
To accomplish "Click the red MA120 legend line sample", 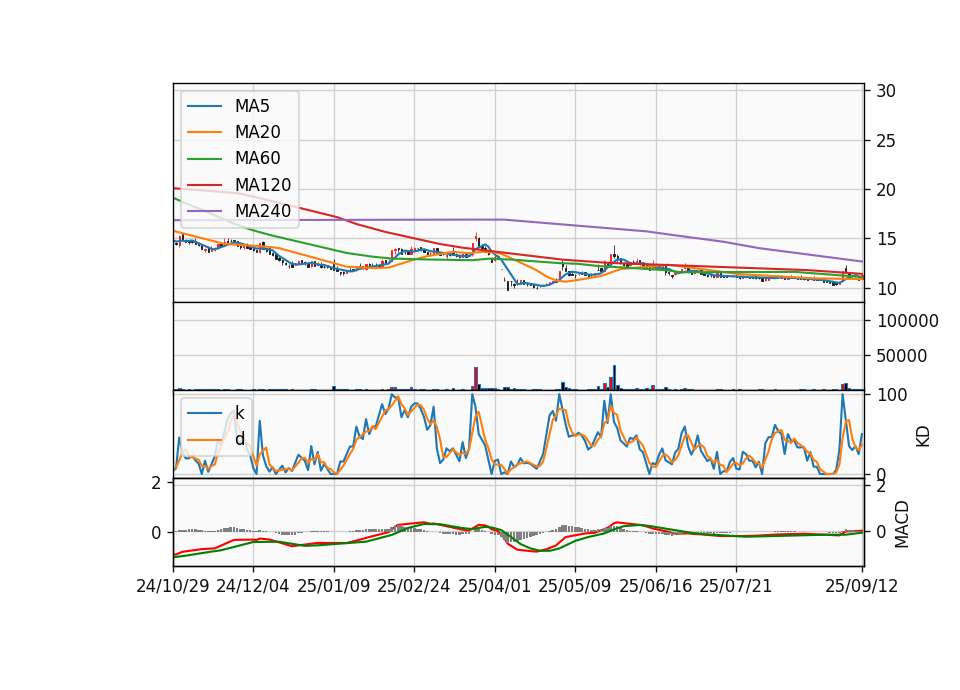I will tap(204, 185).
